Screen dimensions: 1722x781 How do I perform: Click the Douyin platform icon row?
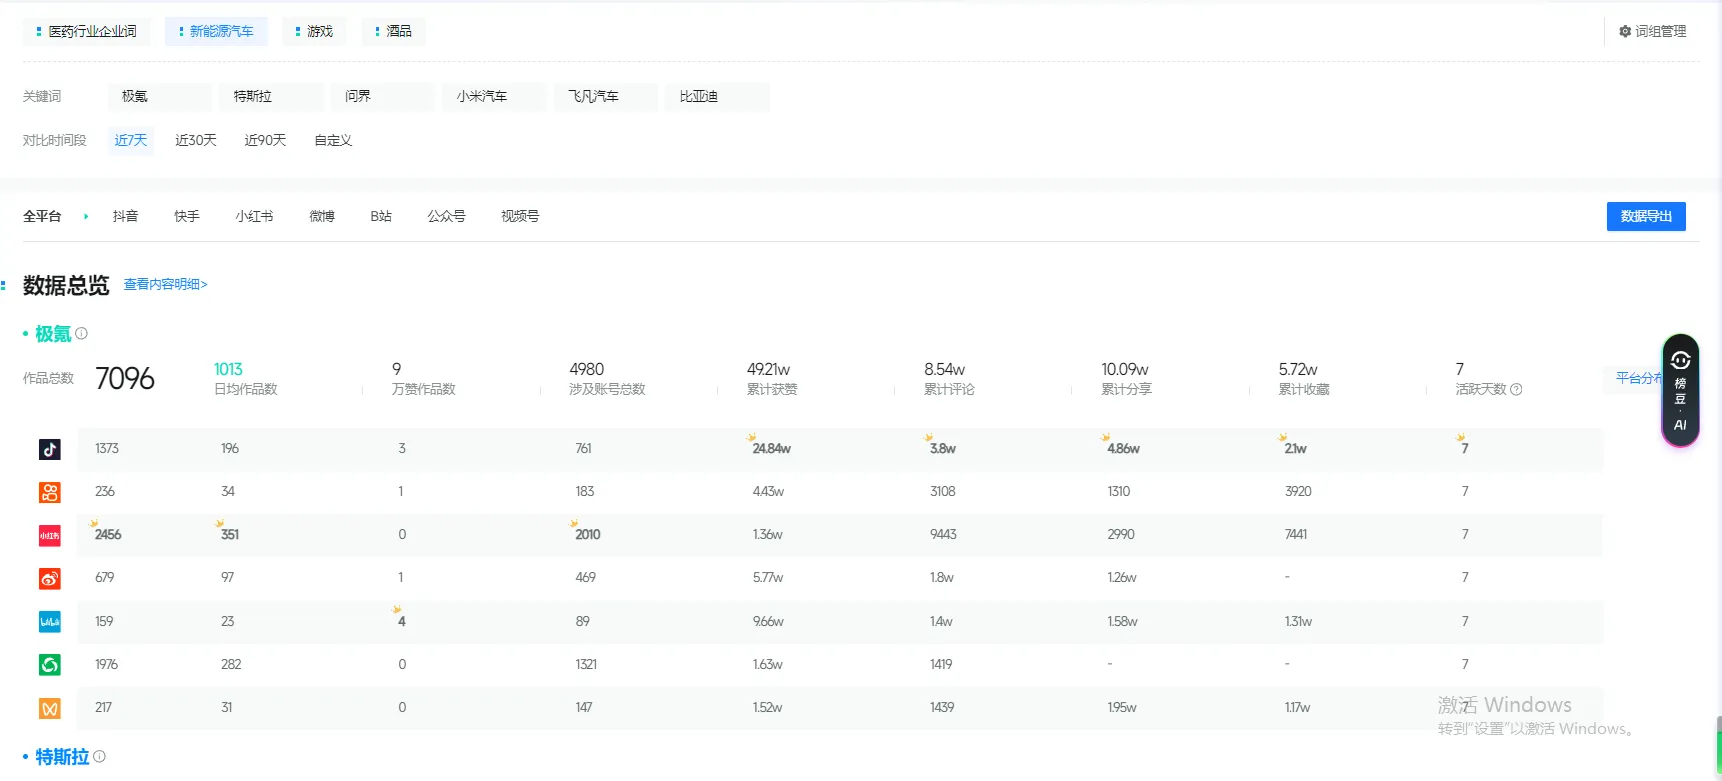pyautogui.click(x=50, y=449)
